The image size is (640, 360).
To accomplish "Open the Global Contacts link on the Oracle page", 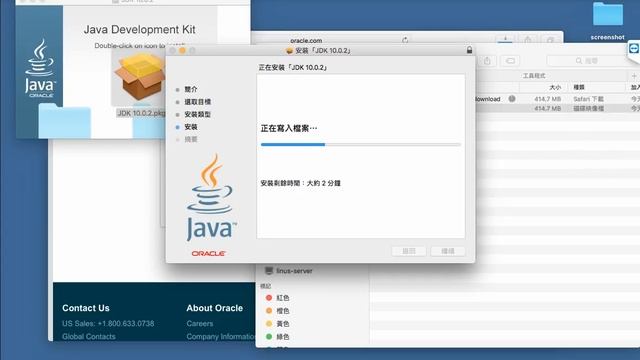I will (x=89, y=336).
